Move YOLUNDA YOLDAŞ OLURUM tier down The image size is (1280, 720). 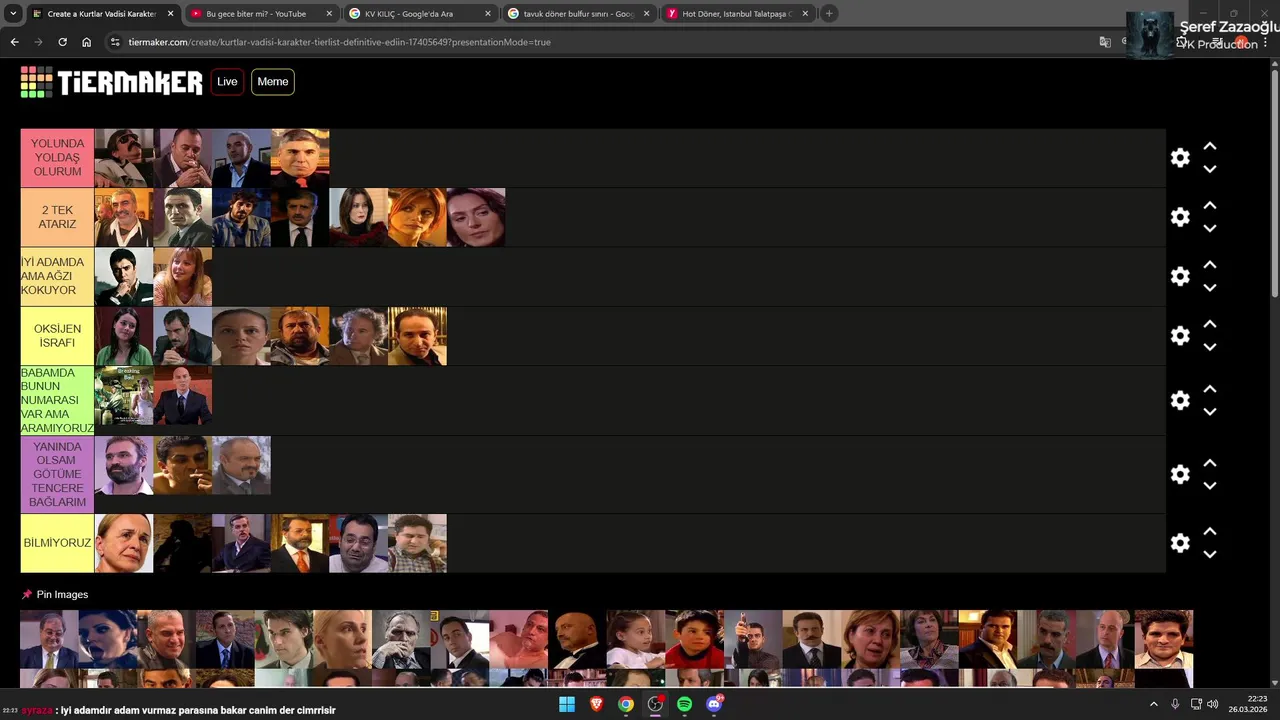1210,169
